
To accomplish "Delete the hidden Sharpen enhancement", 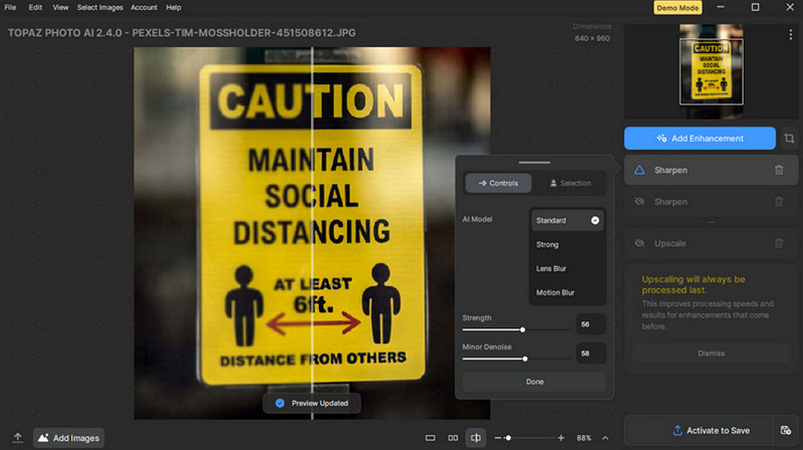I will (779, 202).
